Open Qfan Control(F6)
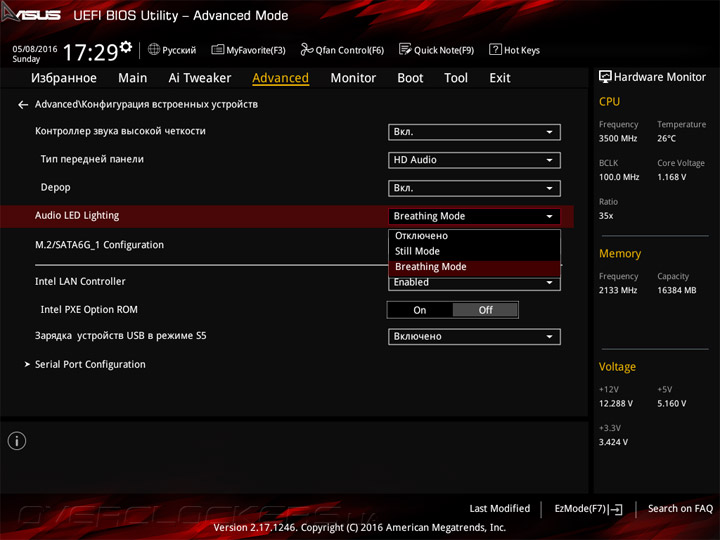This screenshot has width=720, height=540. click(342, 50)
